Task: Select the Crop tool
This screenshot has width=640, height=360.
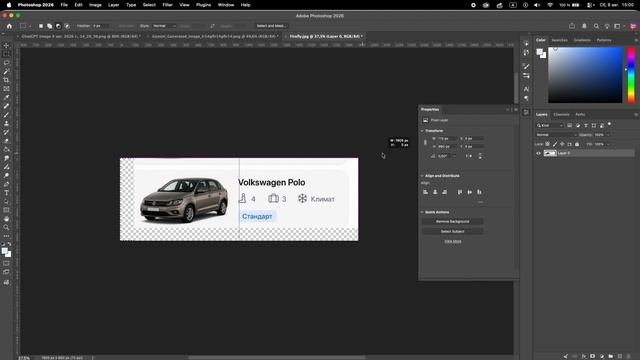Action: (x=6, y=80)
